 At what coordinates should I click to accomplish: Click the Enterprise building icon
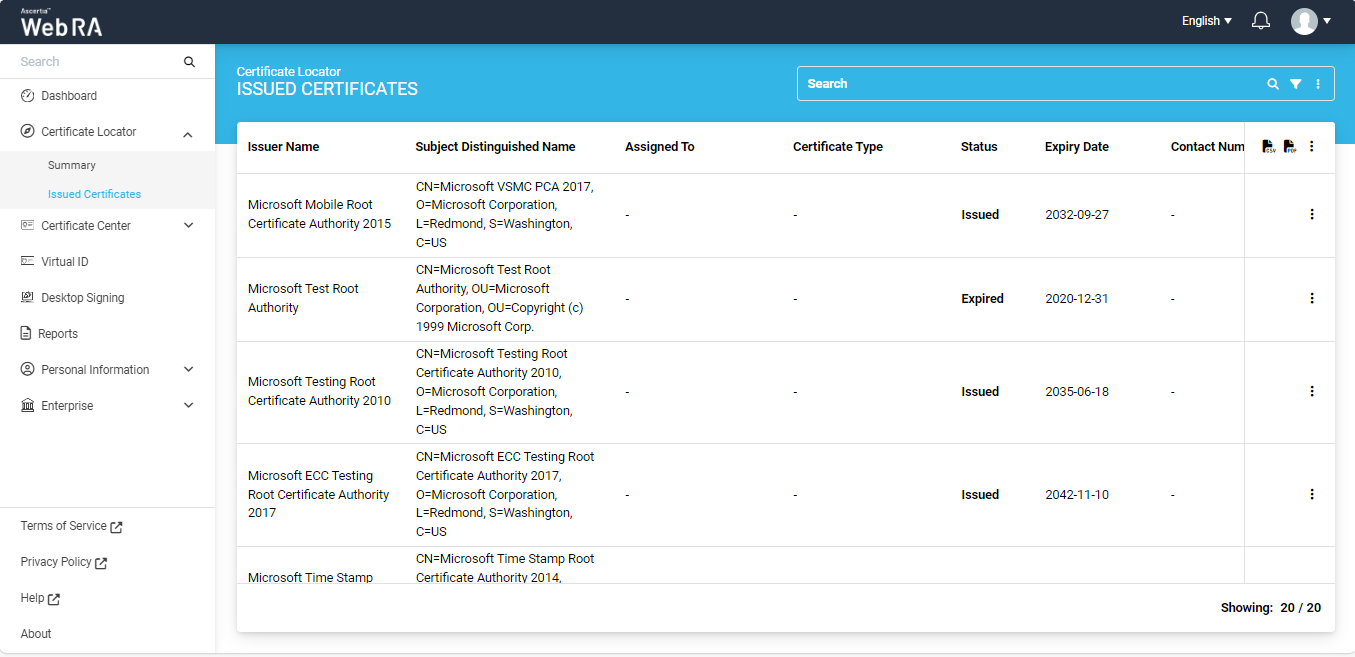point(28,406)
